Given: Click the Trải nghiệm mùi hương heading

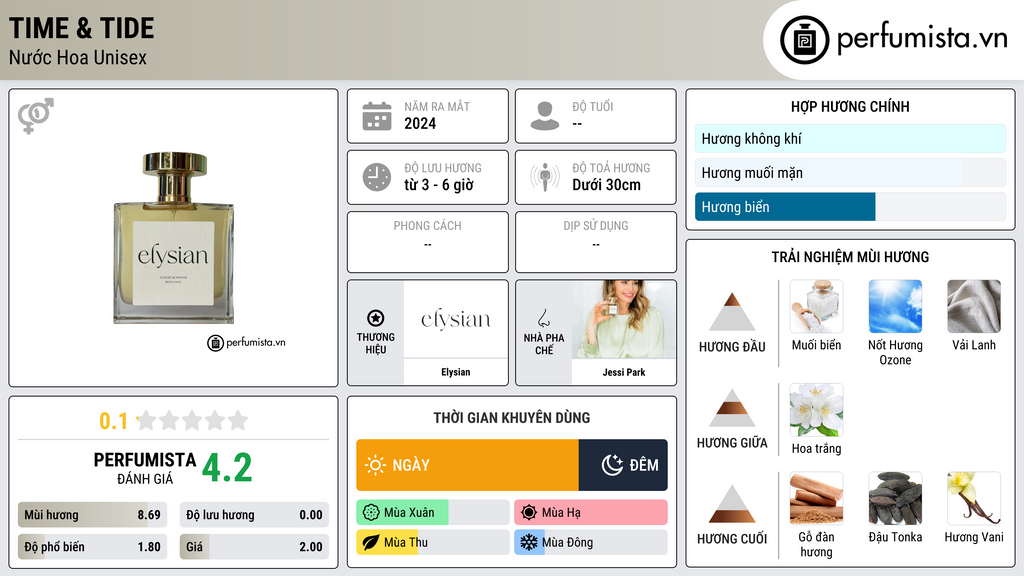Looking at the screenshot, I should click(850, 257).
